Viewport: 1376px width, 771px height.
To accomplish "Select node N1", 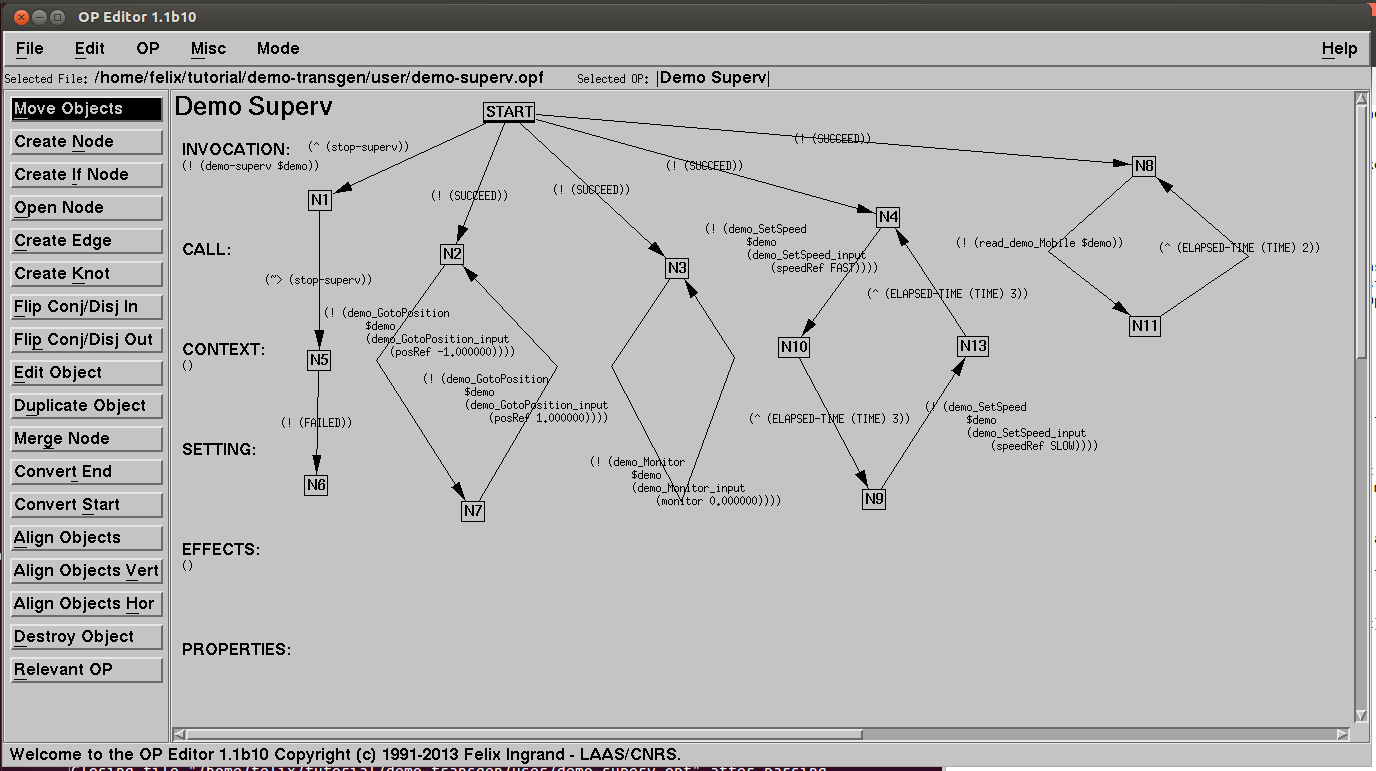I will pyautogui.click(x=319, y=200).
